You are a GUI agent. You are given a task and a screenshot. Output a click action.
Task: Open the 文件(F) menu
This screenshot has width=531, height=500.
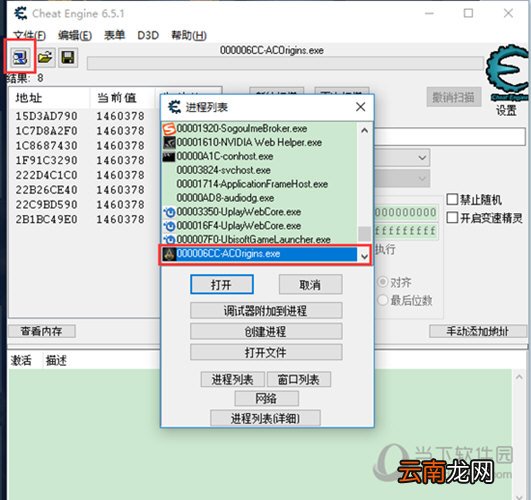(x=29, y=35)
